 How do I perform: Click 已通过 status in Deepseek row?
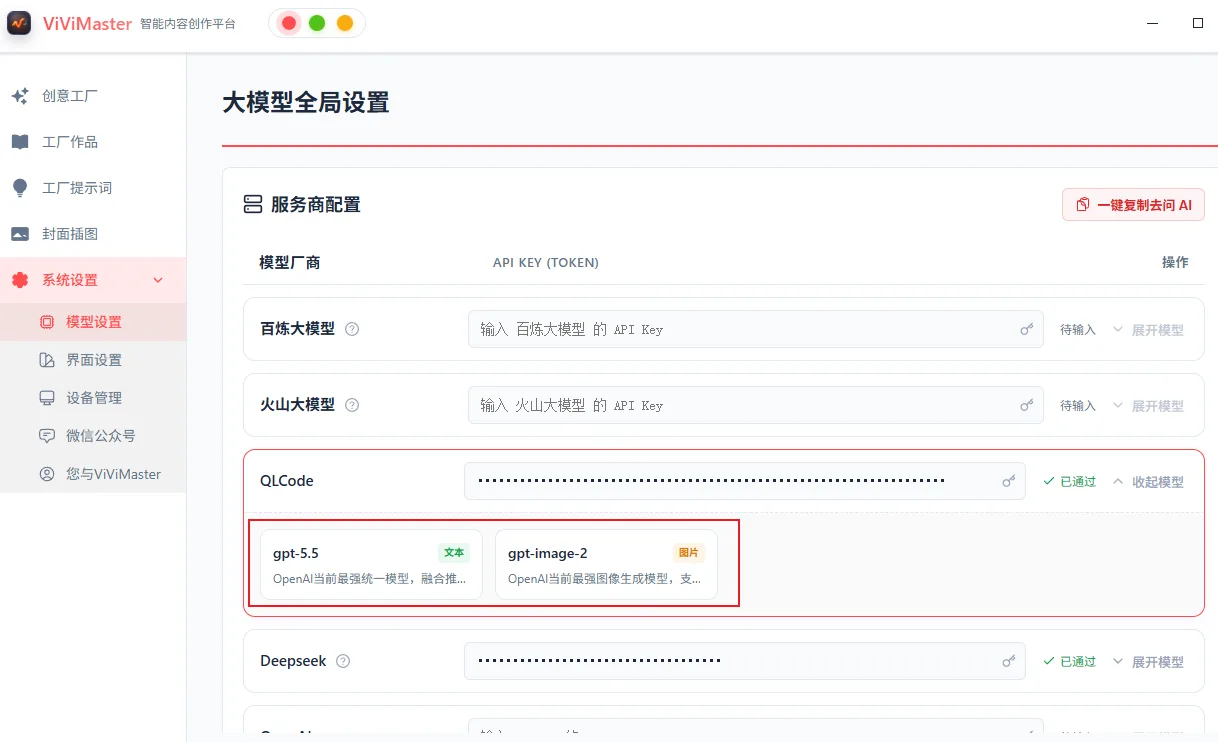1069,662
